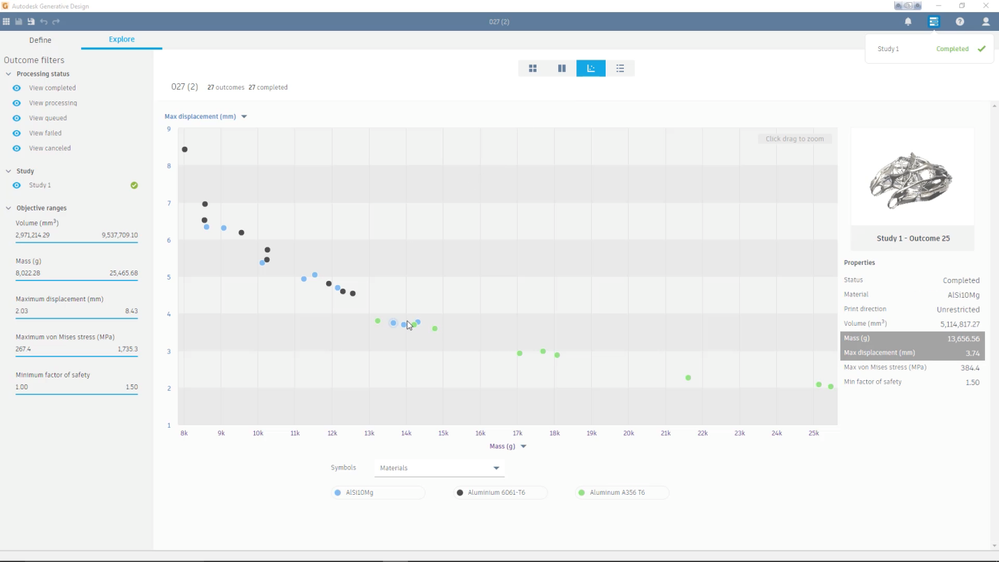Click the undo arrow in toolbar
Screen dimensions: 999x562
44,22
